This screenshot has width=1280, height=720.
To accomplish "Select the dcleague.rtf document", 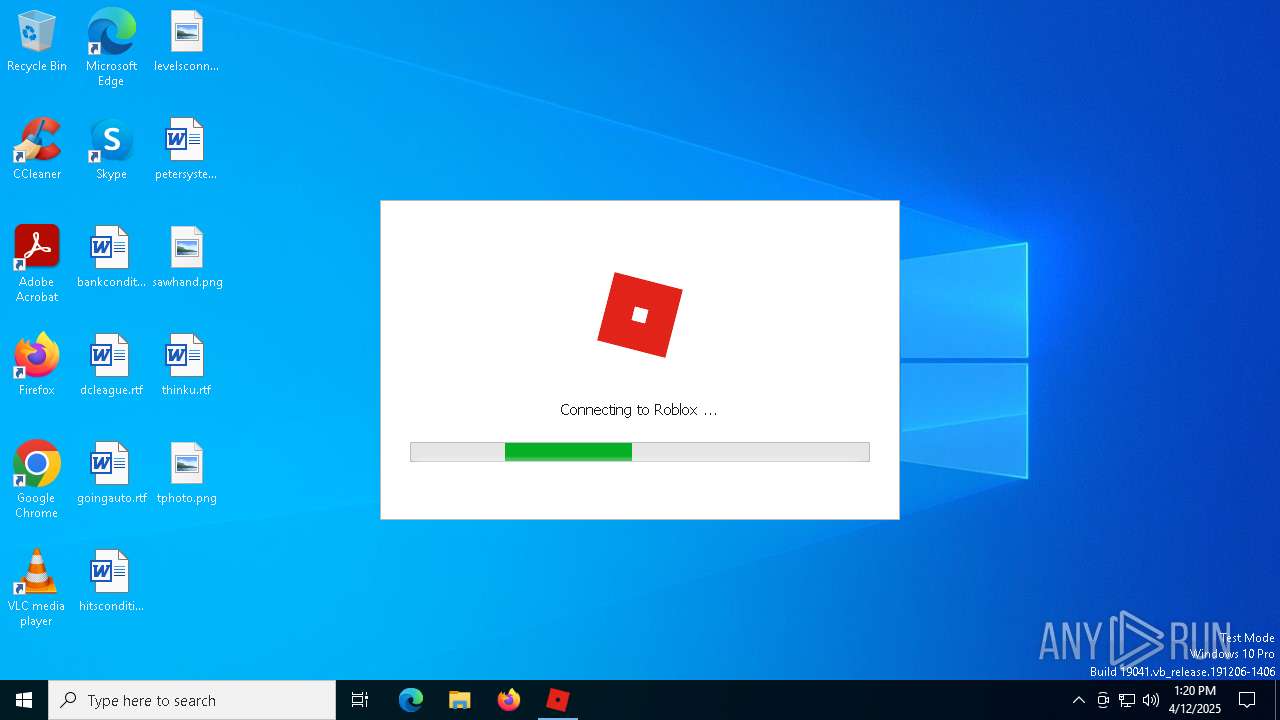I will point(111,366).
